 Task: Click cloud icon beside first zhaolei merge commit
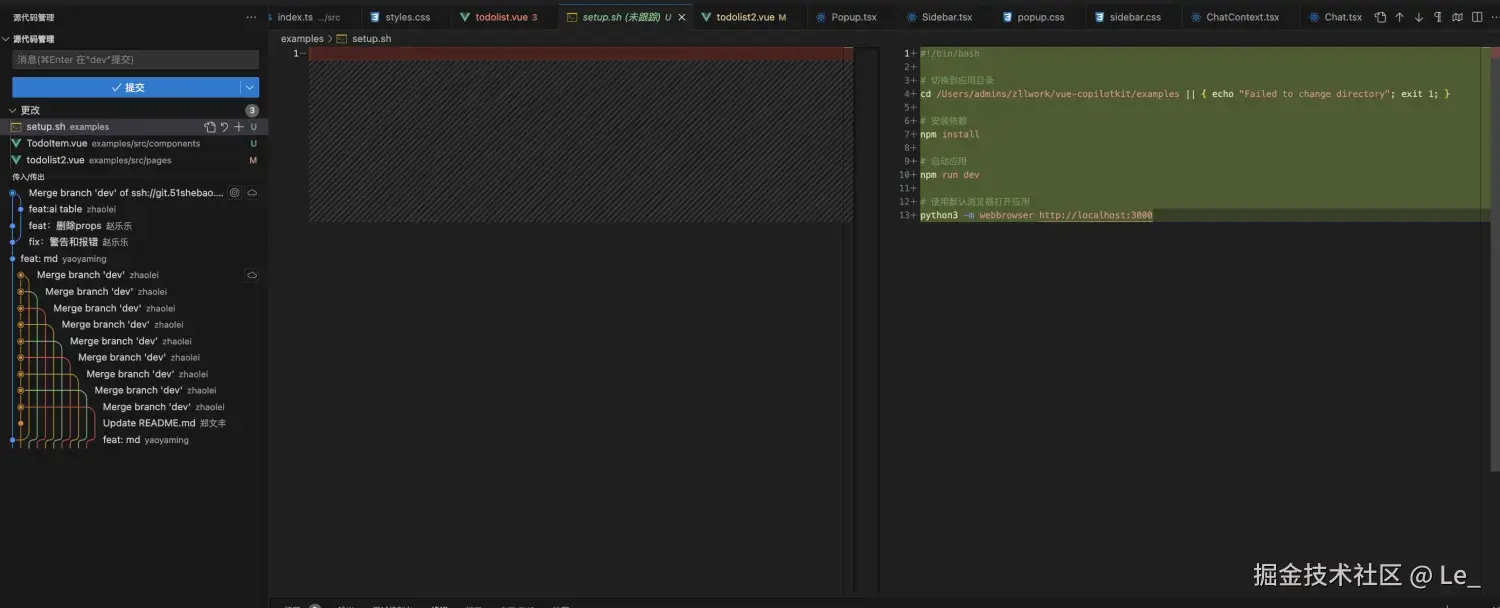click(252, 275)
